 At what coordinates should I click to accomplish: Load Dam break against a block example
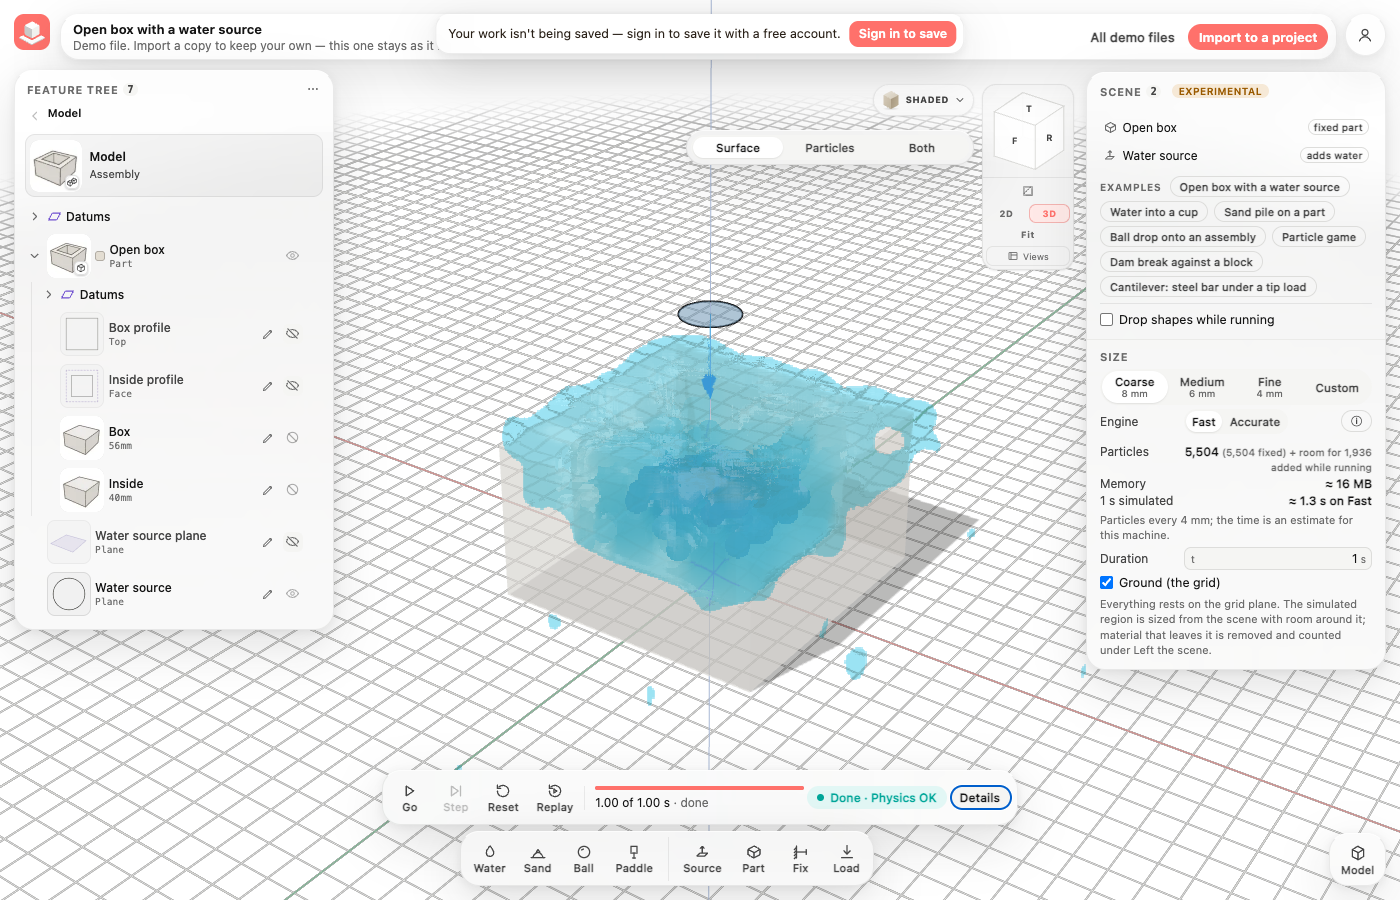coord(1181,262)
